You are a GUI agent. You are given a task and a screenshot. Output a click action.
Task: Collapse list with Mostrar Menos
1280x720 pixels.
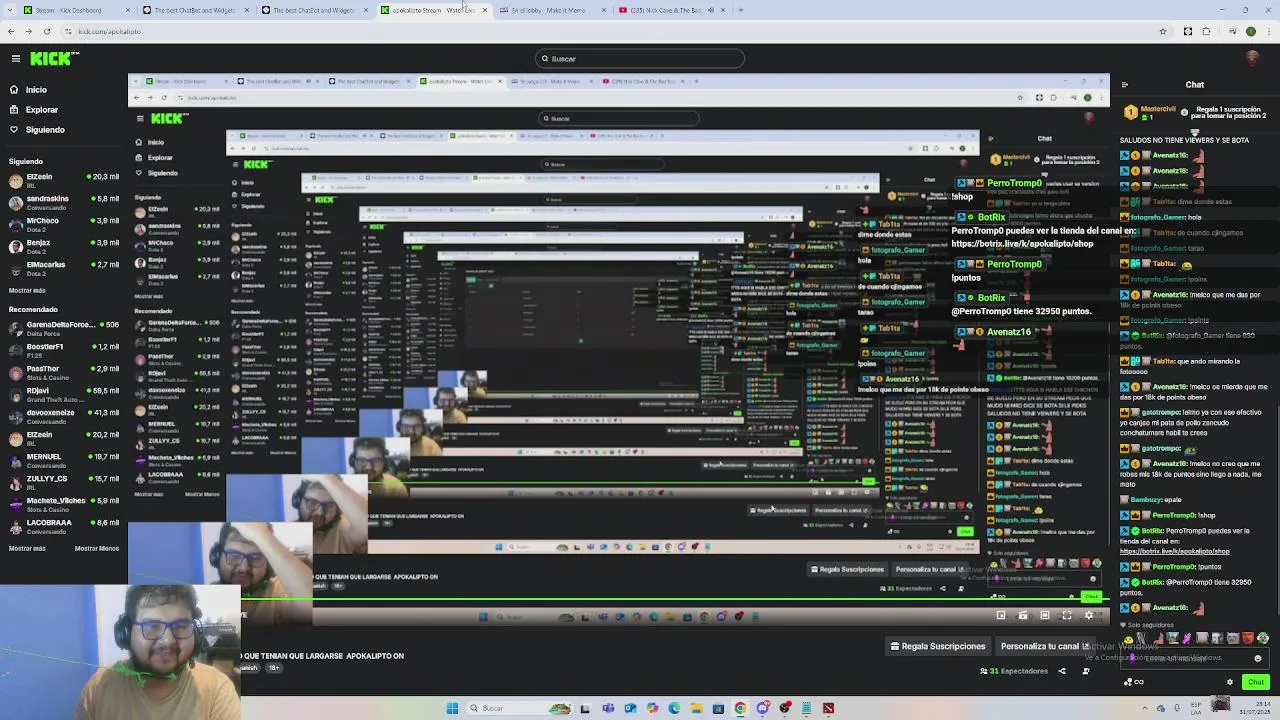pyautogui.click(x=97, y=548)
